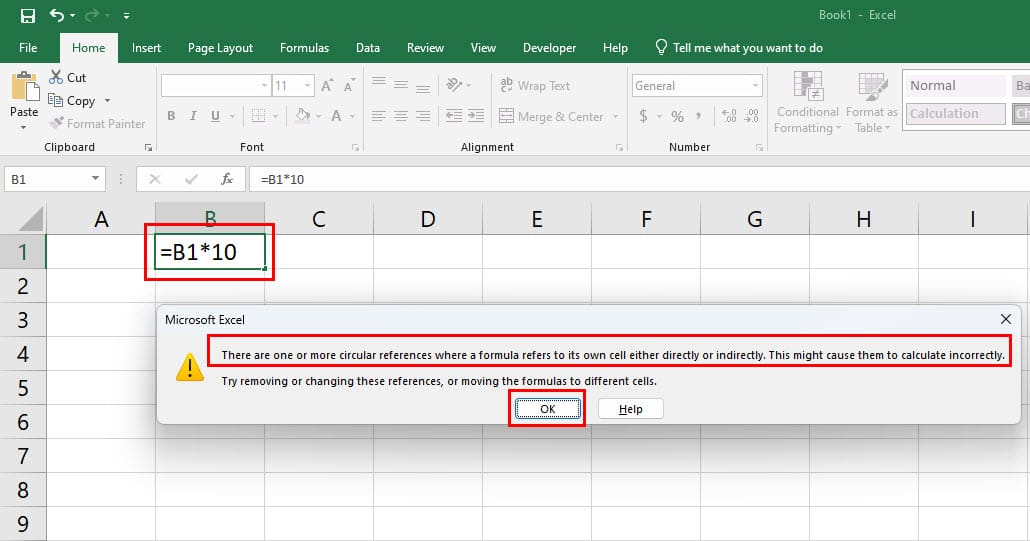This screenshot has height=541, width=1030.
Task: Click the Paste clipboard icon
Action: tap(24, 87)
